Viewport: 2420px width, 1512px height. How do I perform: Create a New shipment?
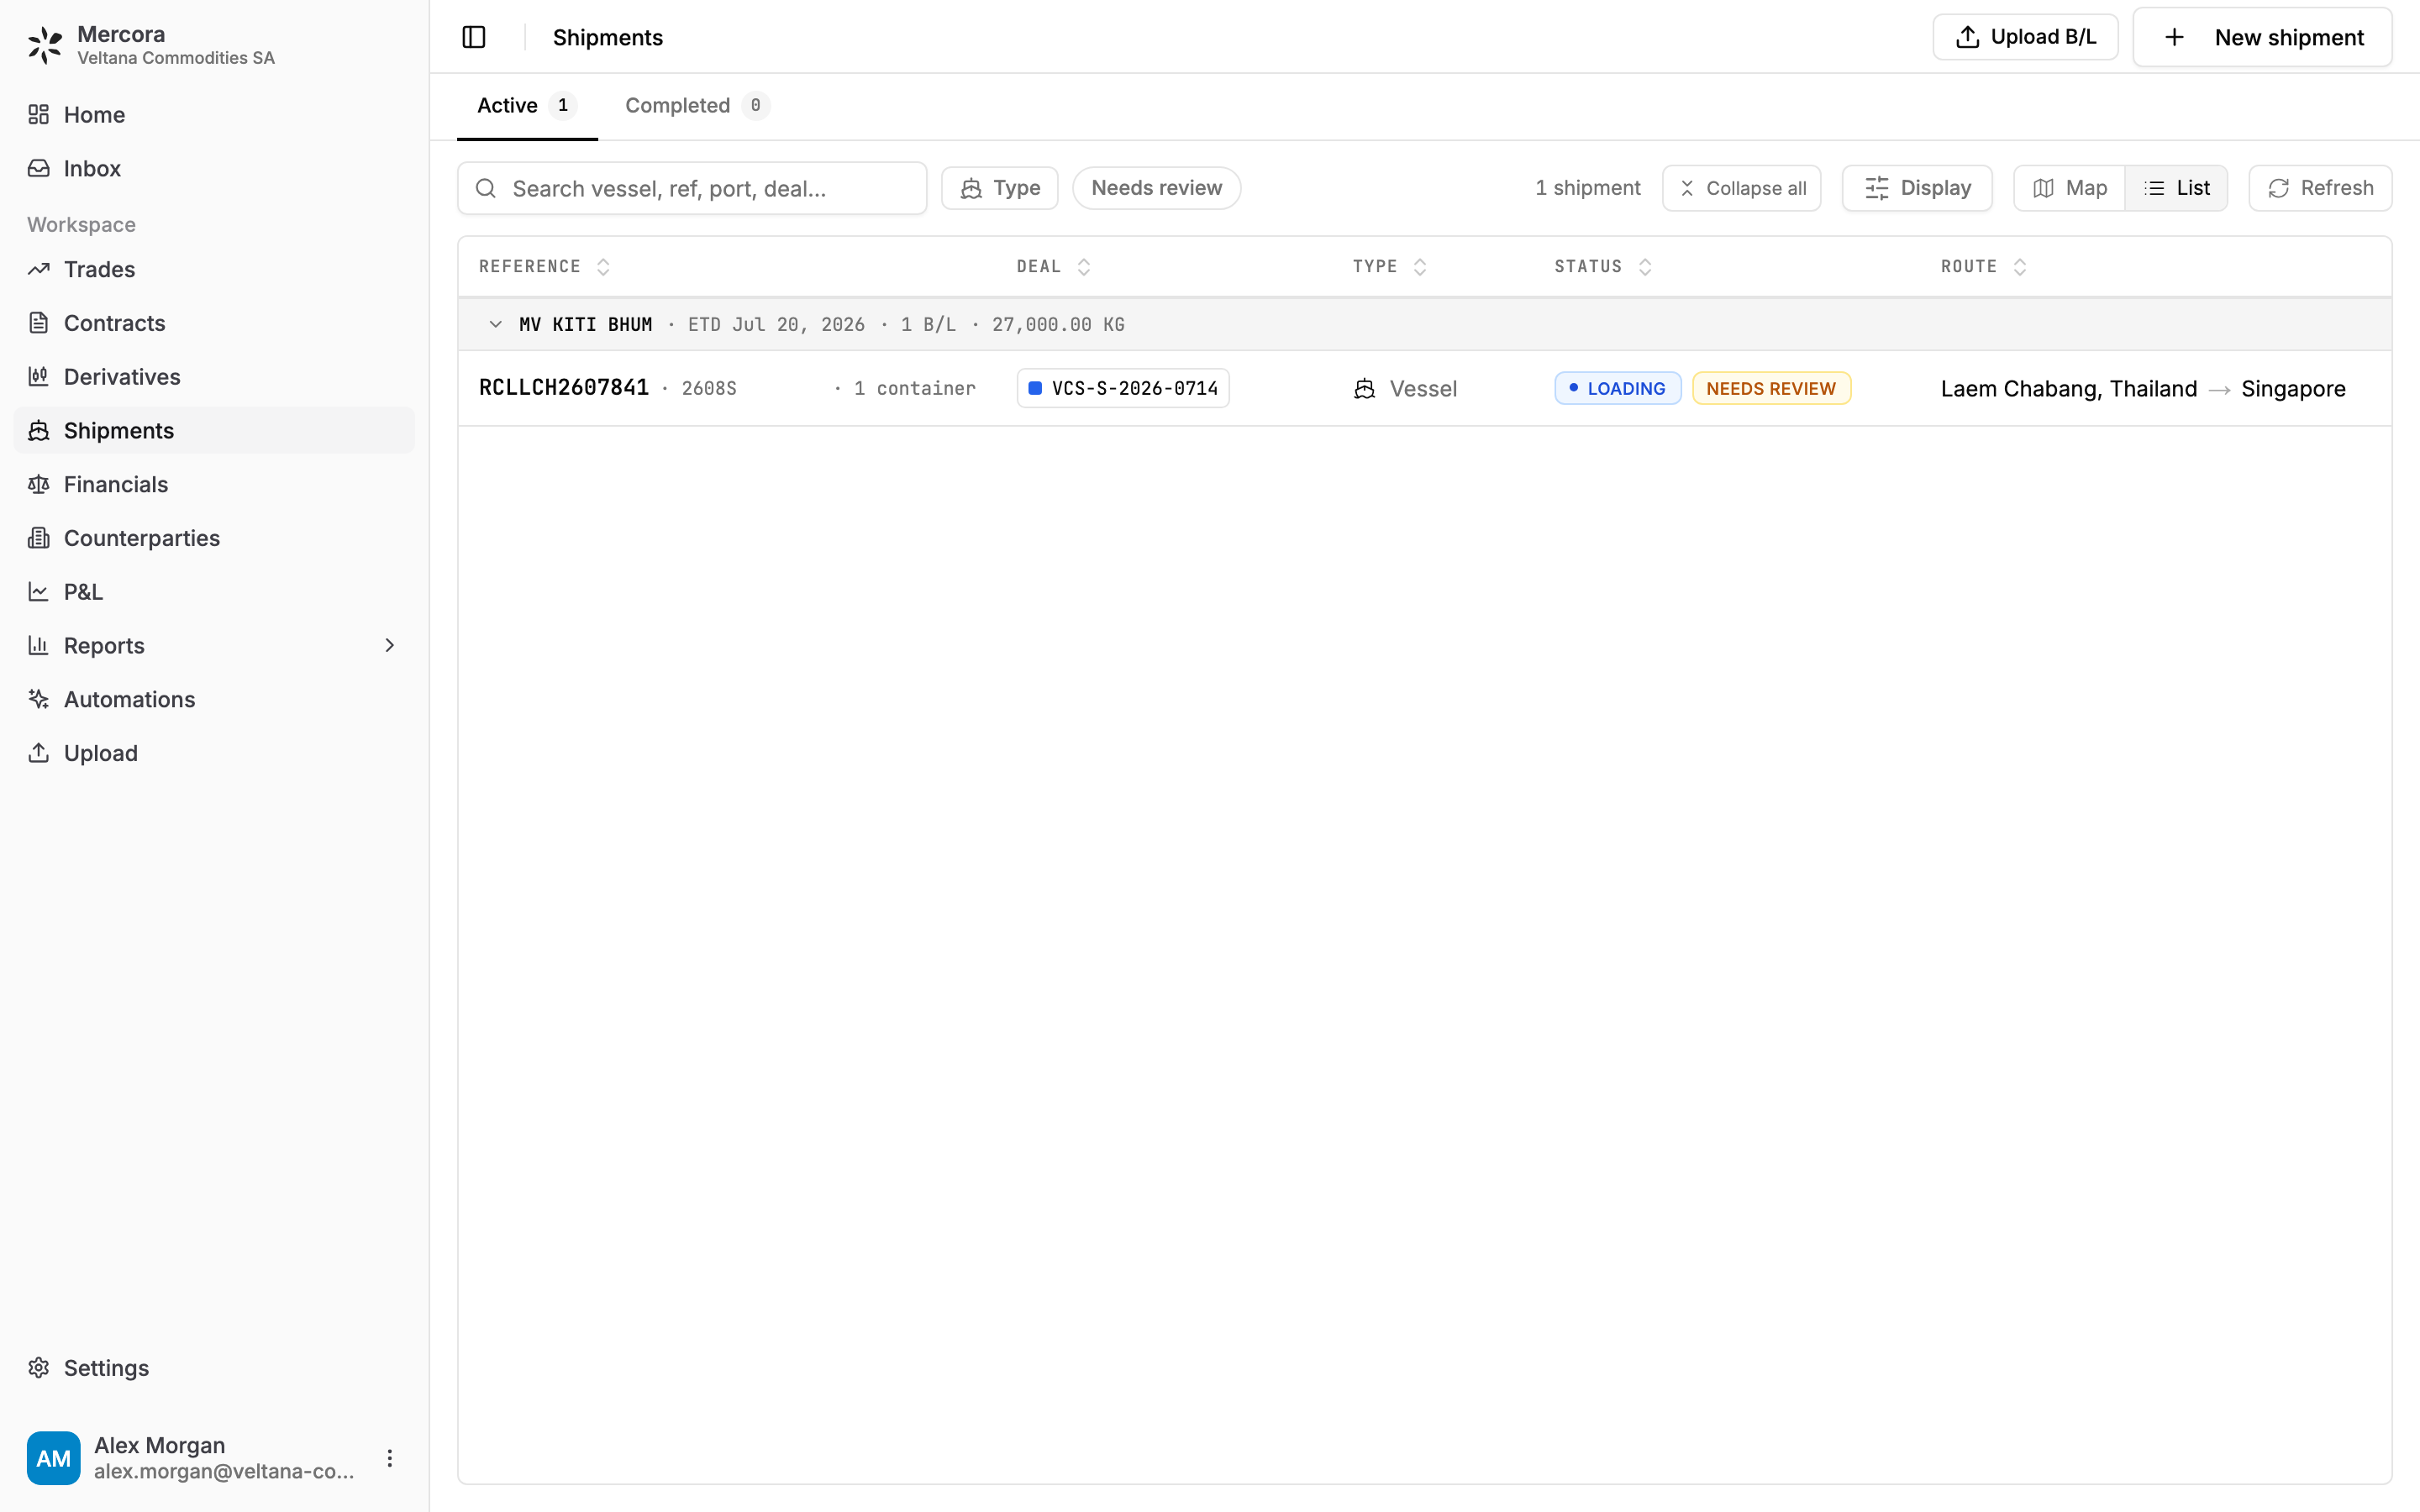tap(2262, 37)
